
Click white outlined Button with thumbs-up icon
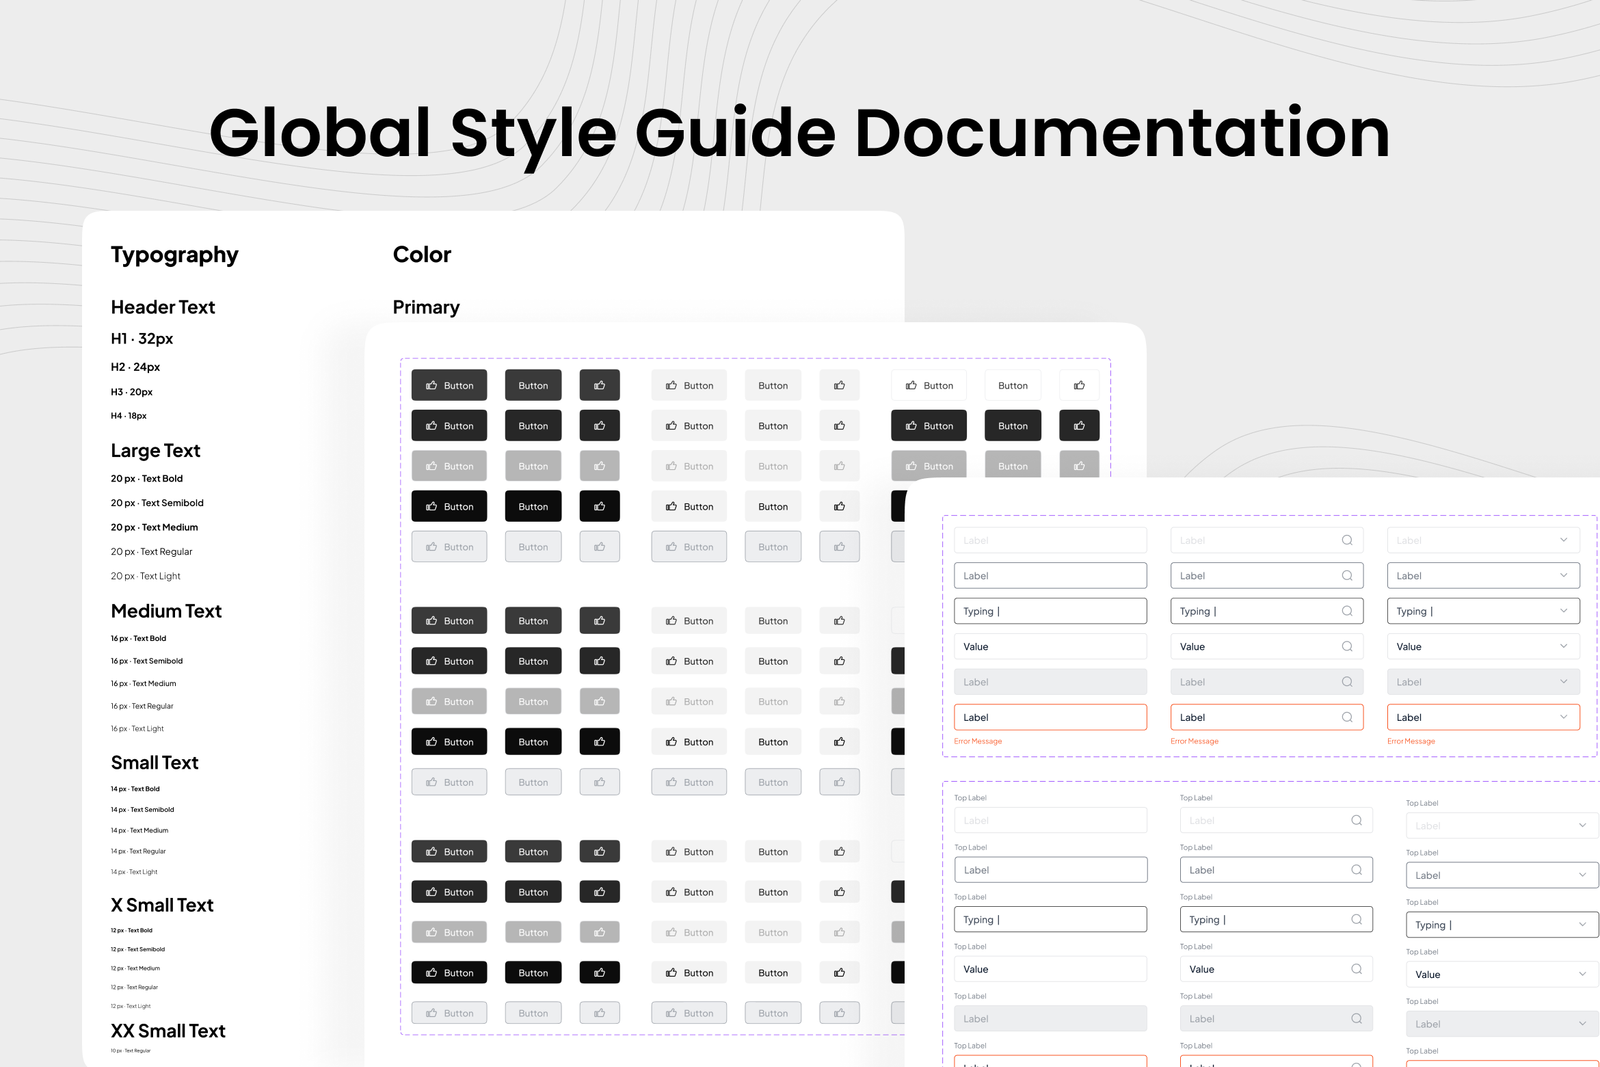(x=929, y=385)
